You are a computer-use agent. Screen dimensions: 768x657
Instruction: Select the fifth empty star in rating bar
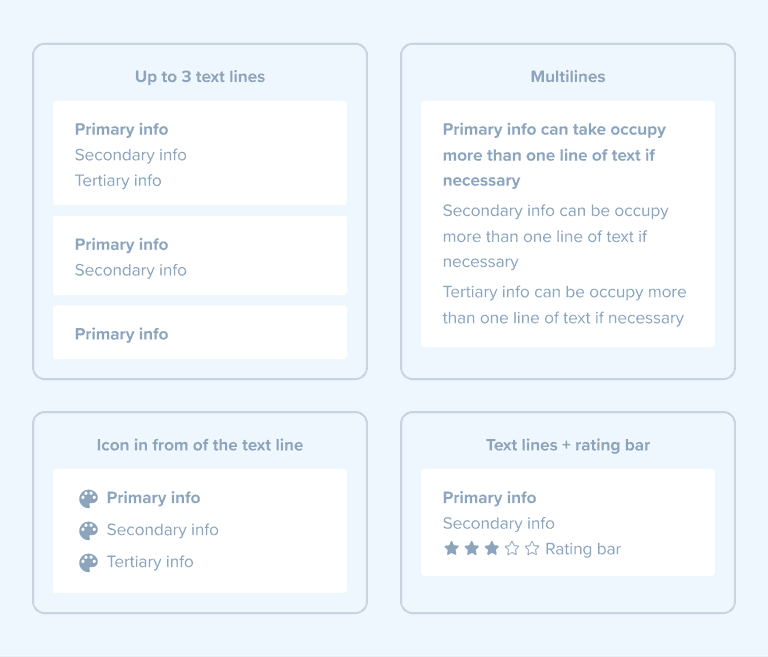coord(532,548)
